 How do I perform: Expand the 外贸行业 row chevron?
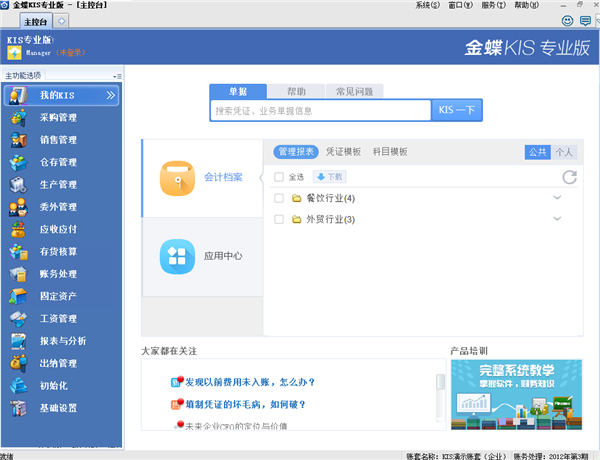click(557, 219)
